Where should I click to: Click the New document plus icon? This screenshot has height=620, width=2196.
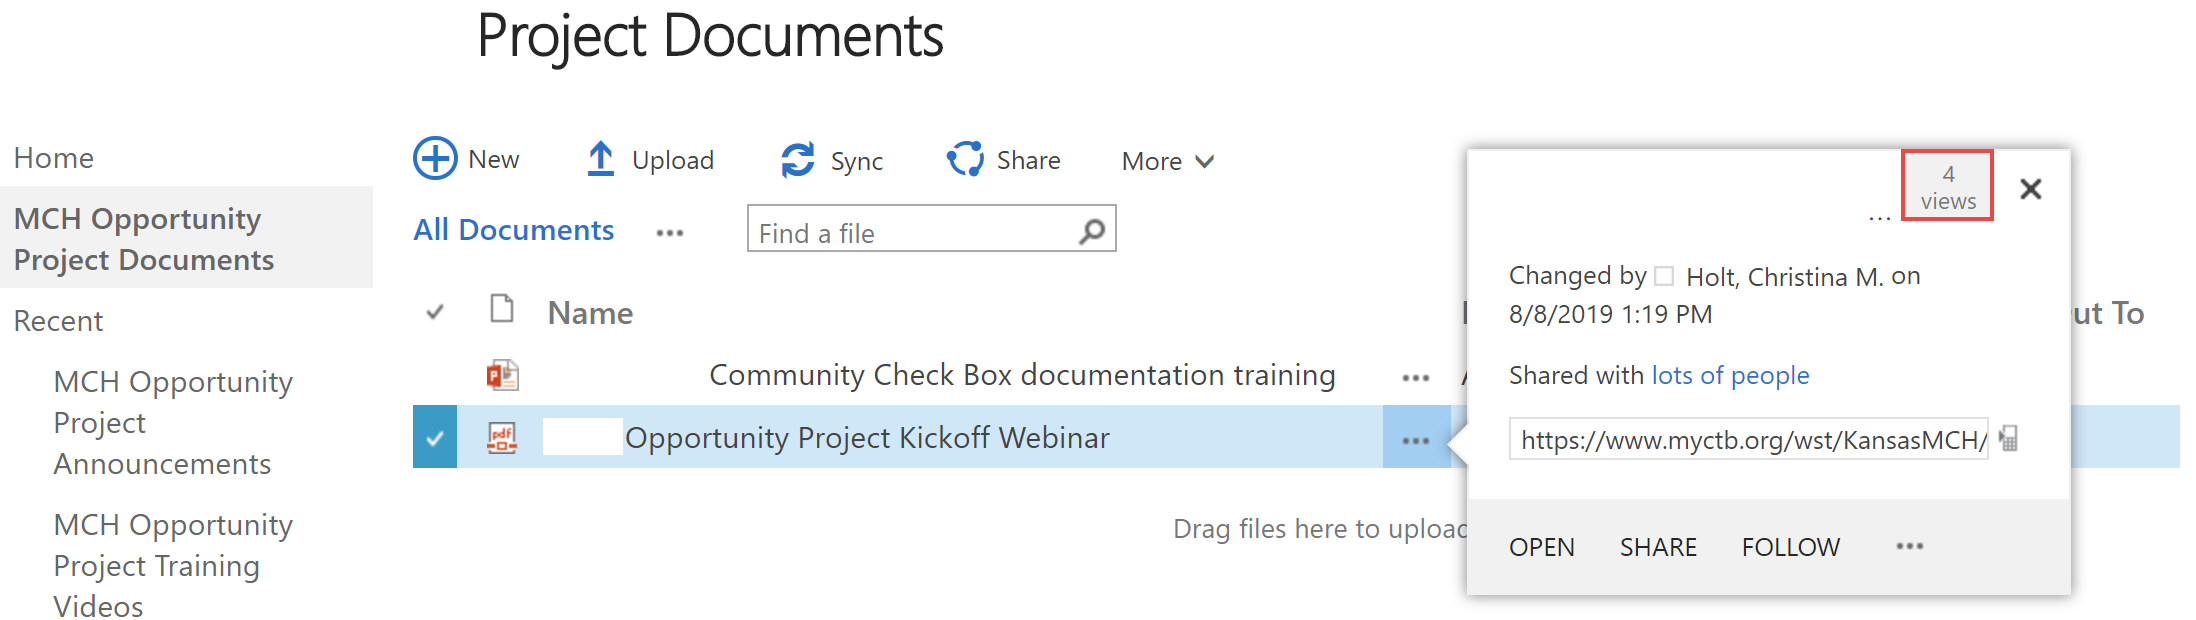click(x=435, y=159)
